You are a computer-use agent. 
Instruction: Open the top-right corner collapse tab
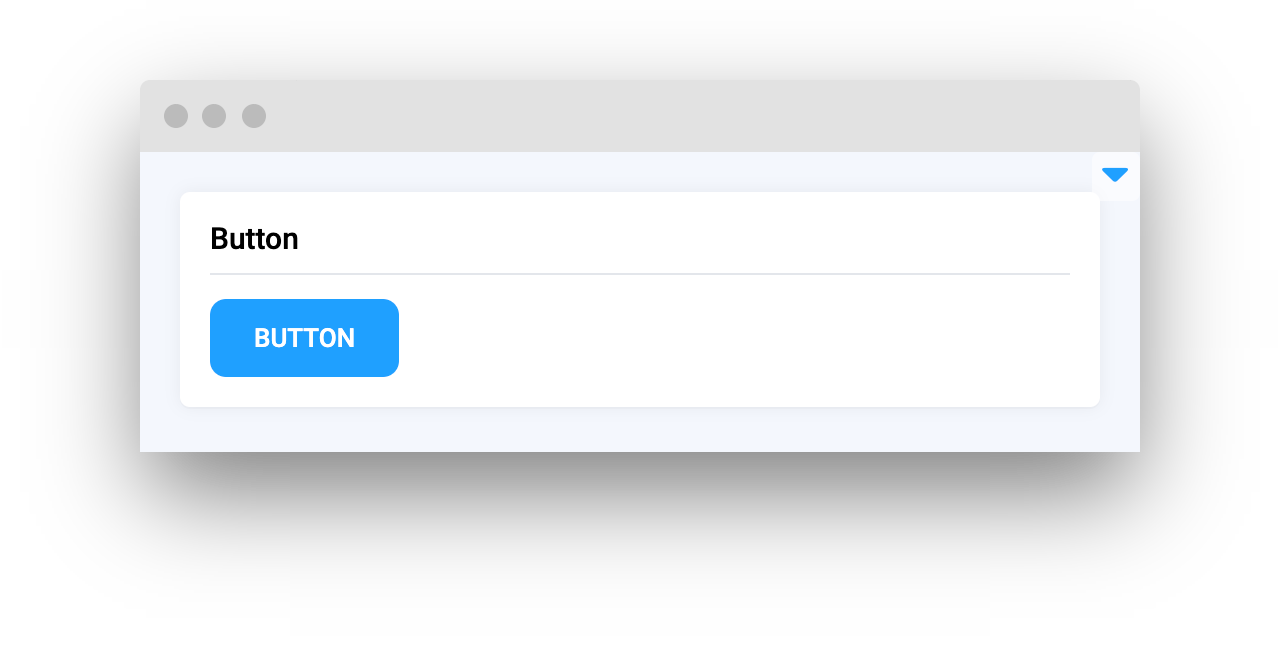click(x=1116, y=176)
